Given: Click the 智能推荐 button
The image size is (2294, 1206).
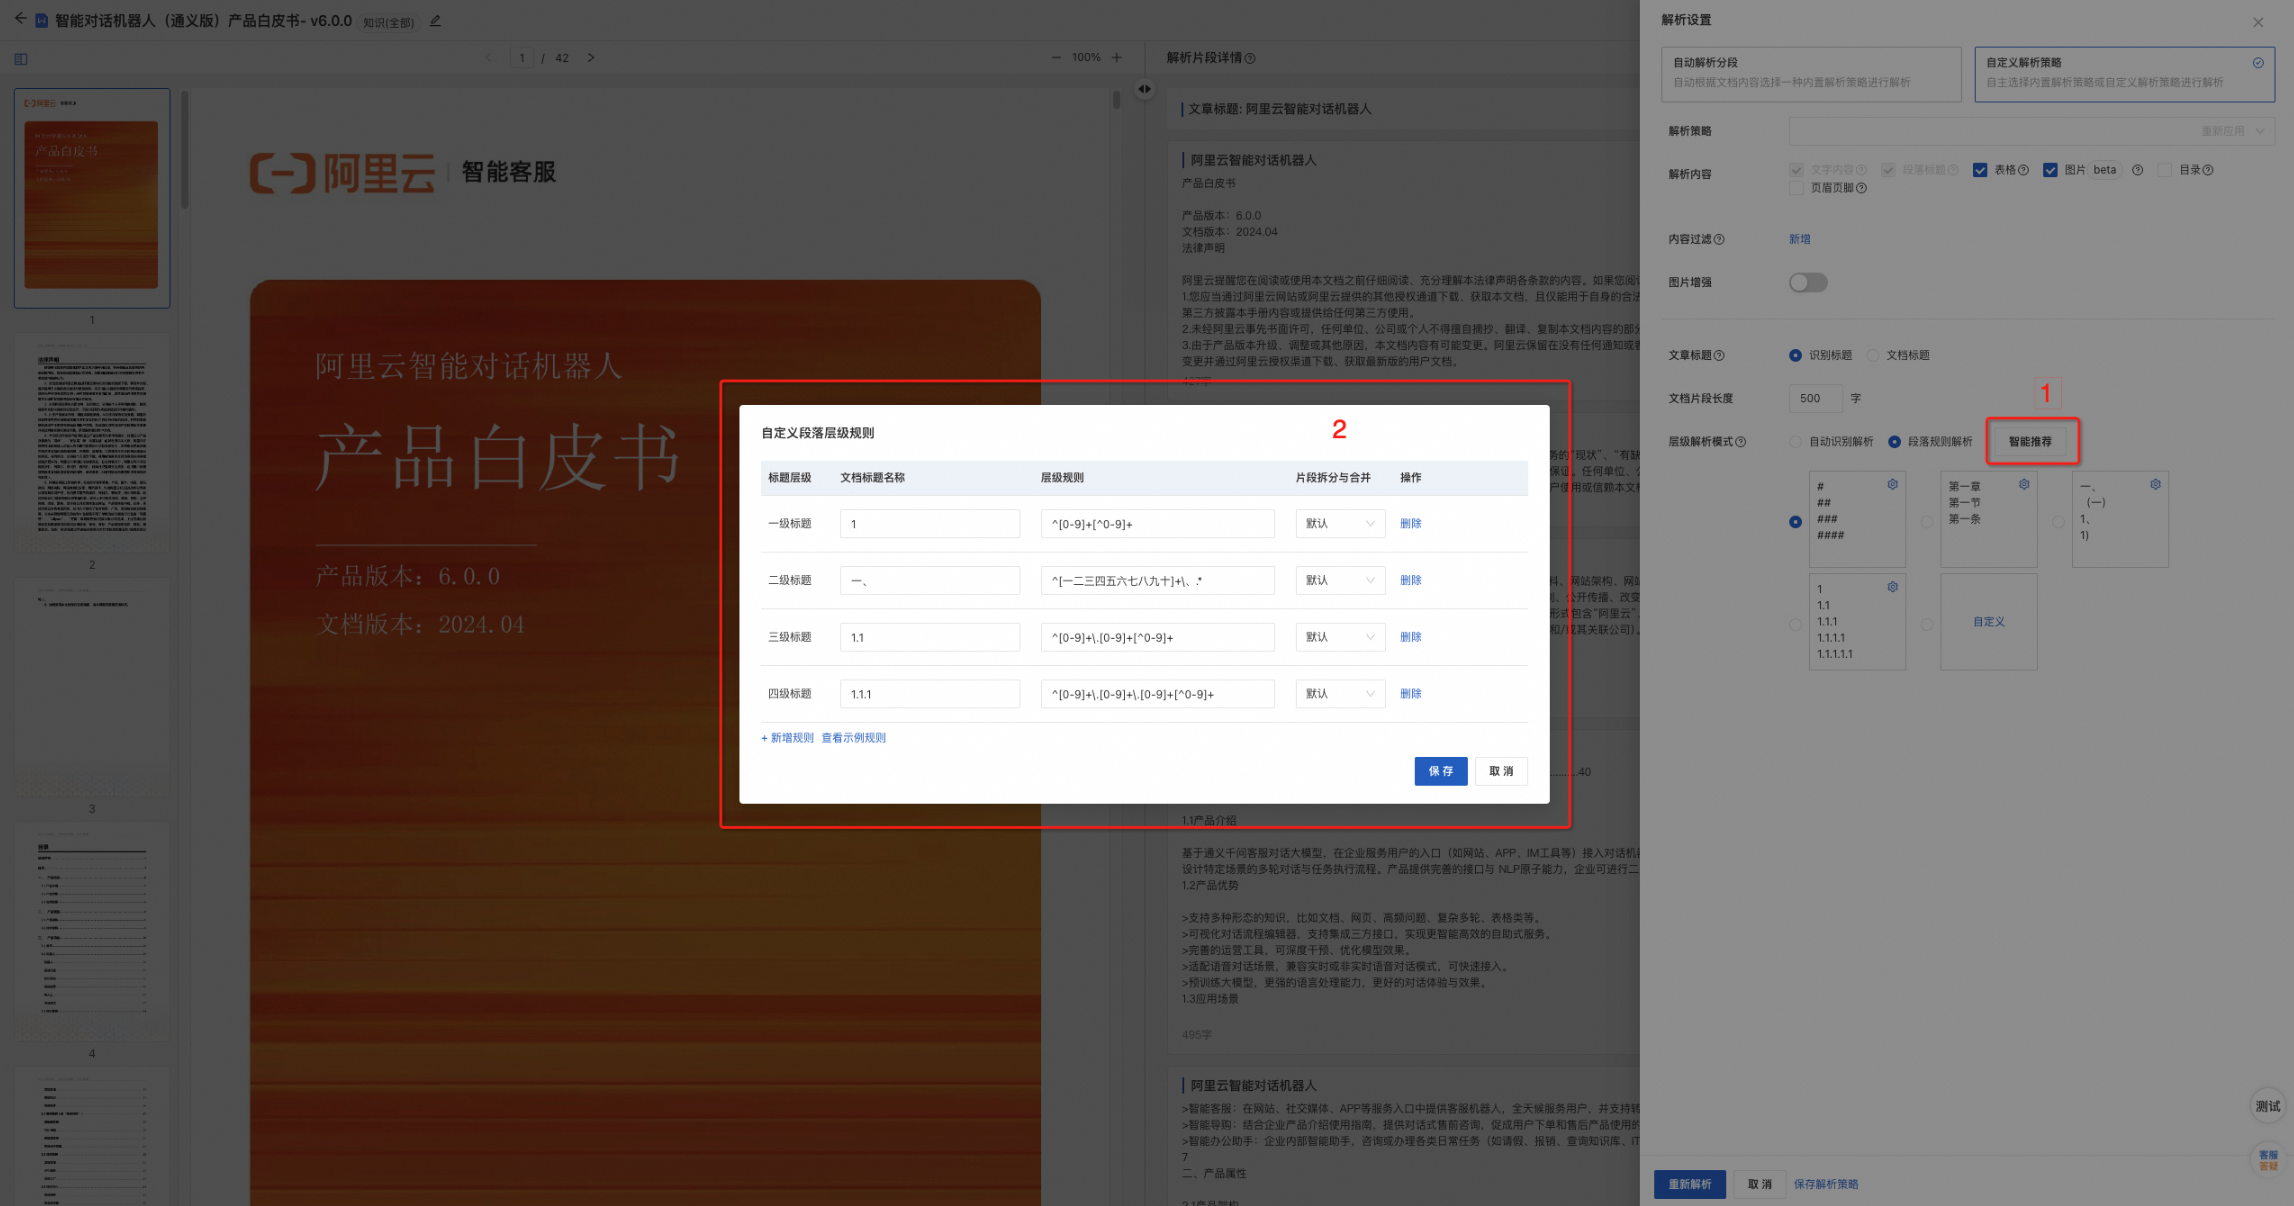Looking at the screenshot, I should coord(2030,442).
